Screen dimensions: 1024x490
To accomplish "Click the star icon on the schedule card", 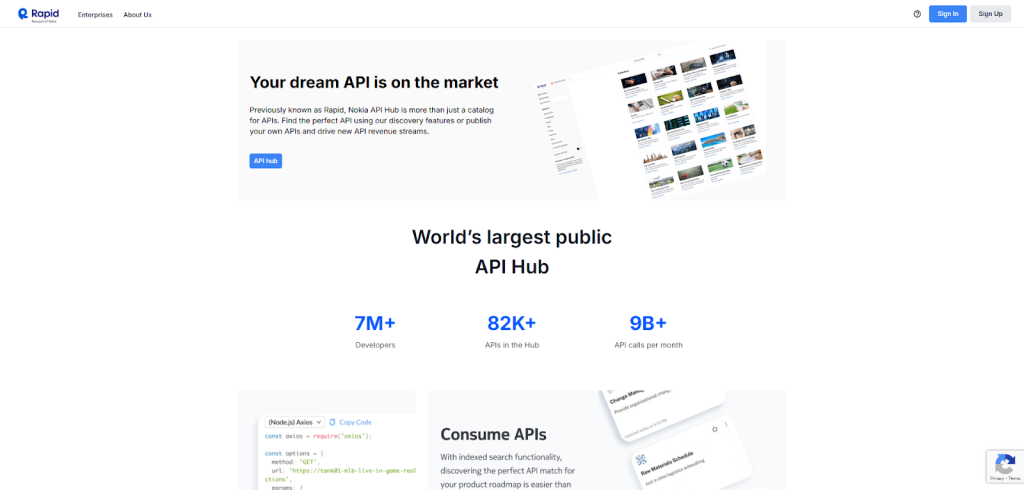I will (x=714, y=429).
